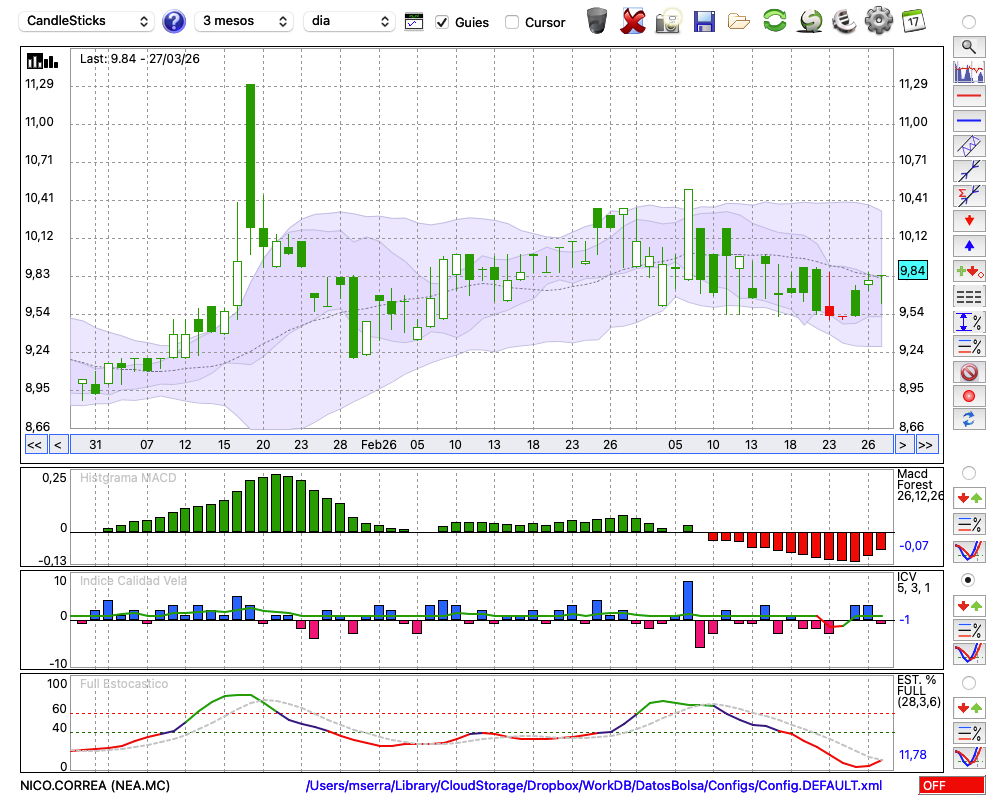Open the 3 mesos period dropdown
Image resolution: width=1000 pixels, height=800 pixels.
point(244,21)
